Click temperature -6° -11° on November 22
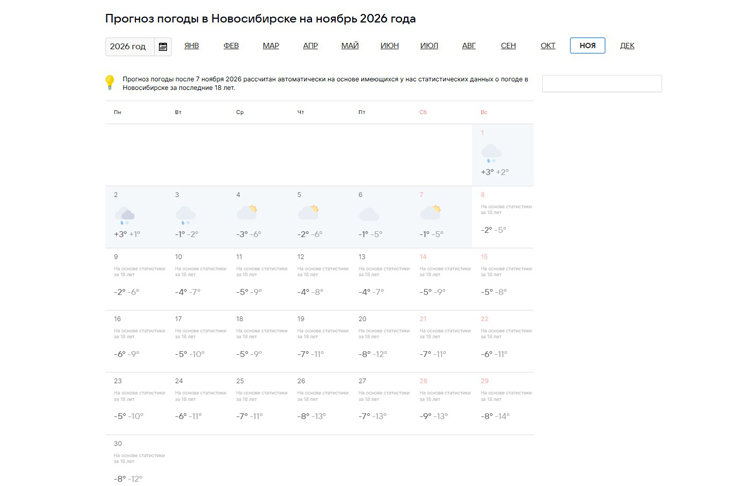 (x=494, y=354)
